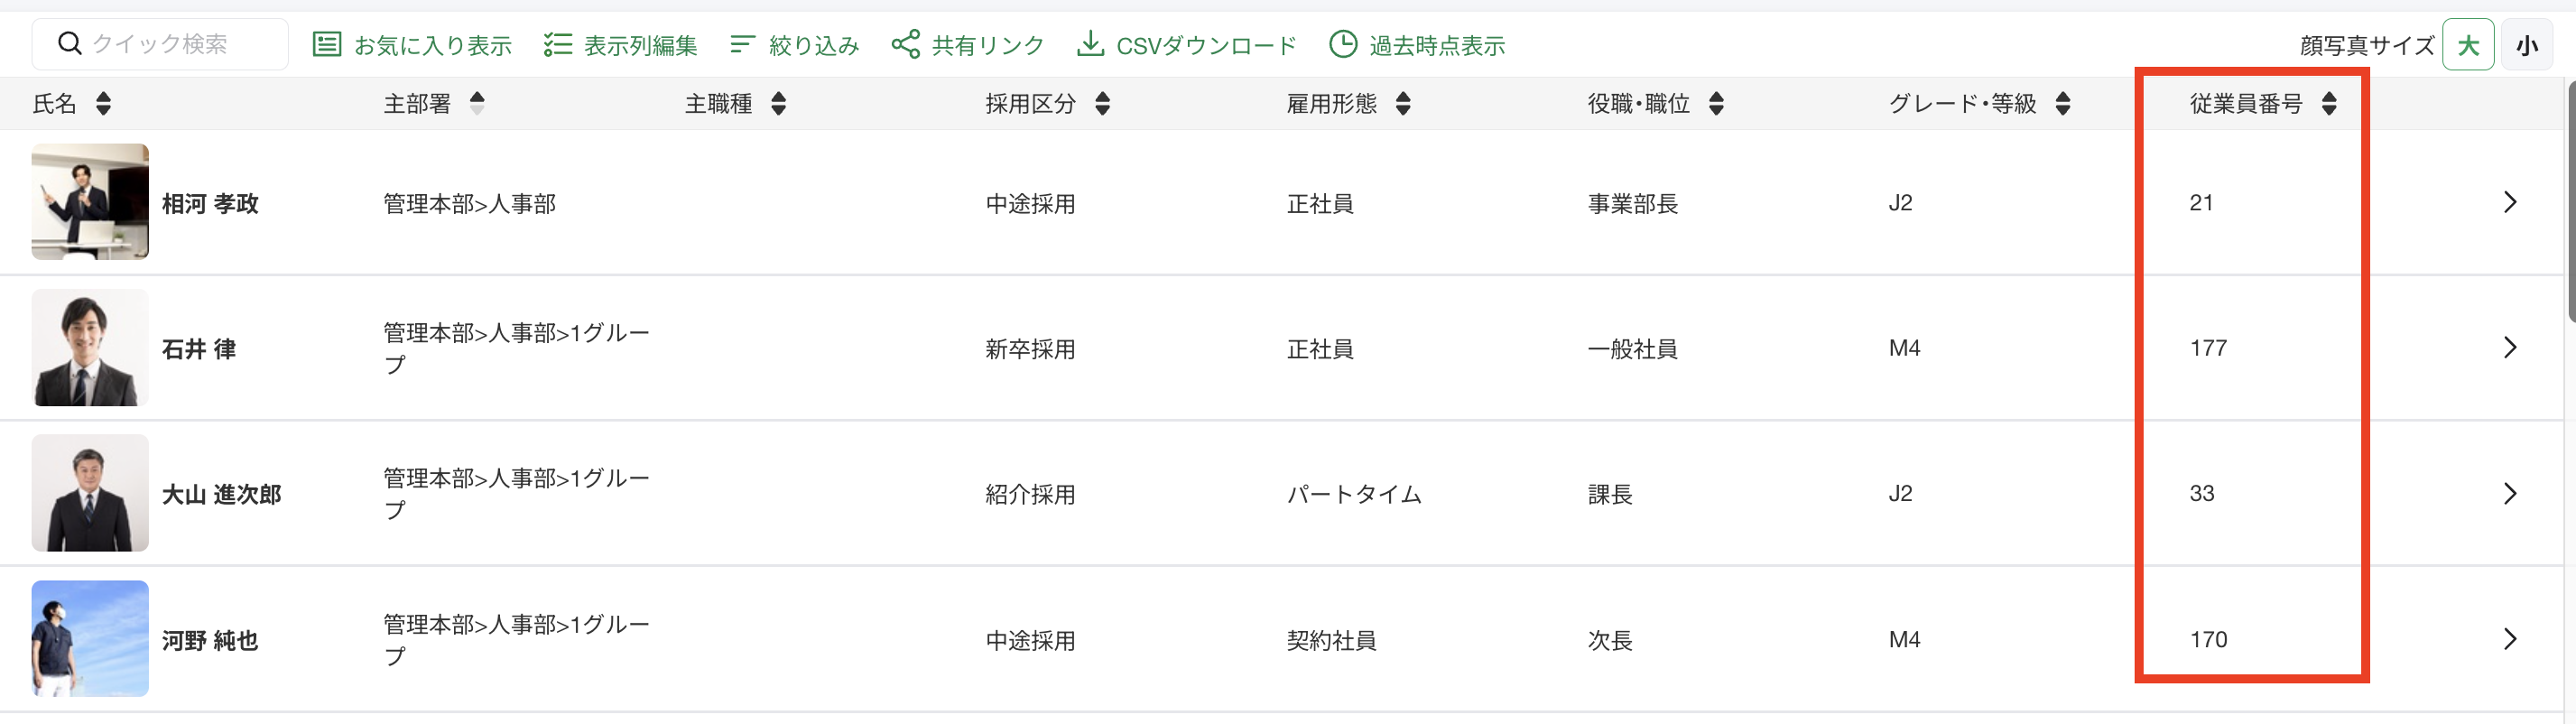Screen dimensions: 2576x724
Task: Expand row details for 石井 律
Action: click(2510, 347)
